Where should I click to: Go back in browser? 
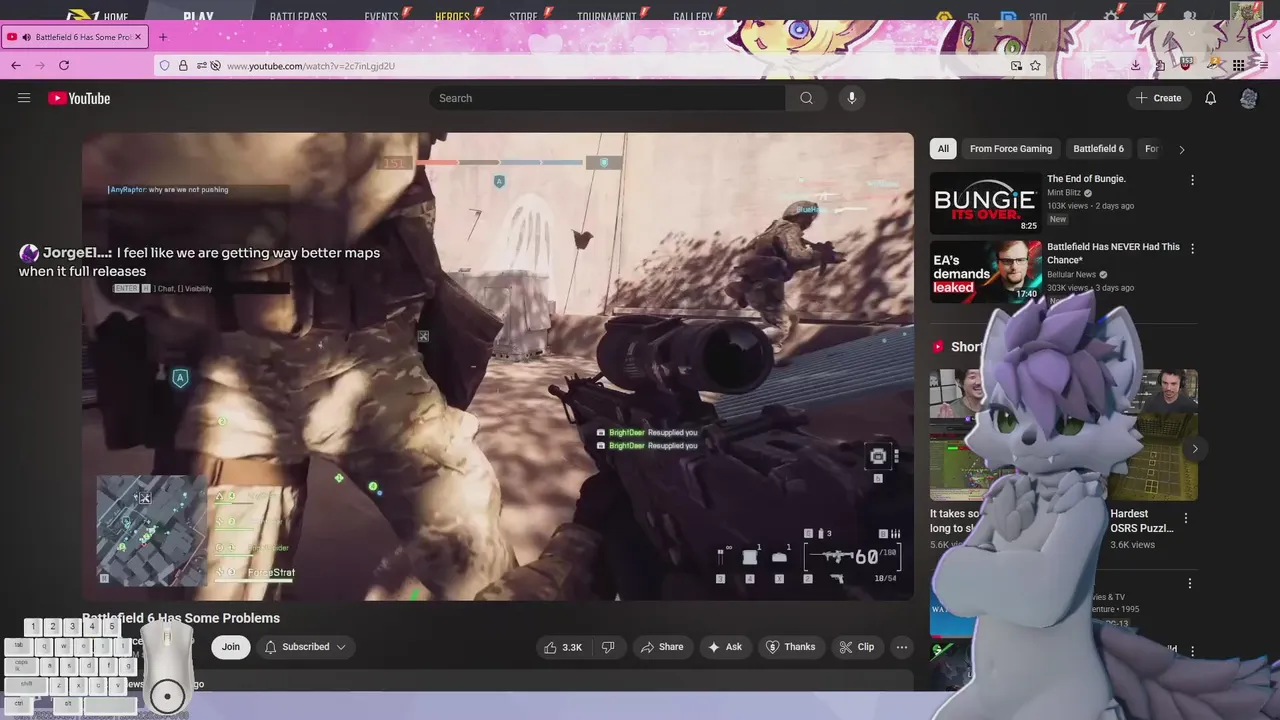tap(16, 65)
